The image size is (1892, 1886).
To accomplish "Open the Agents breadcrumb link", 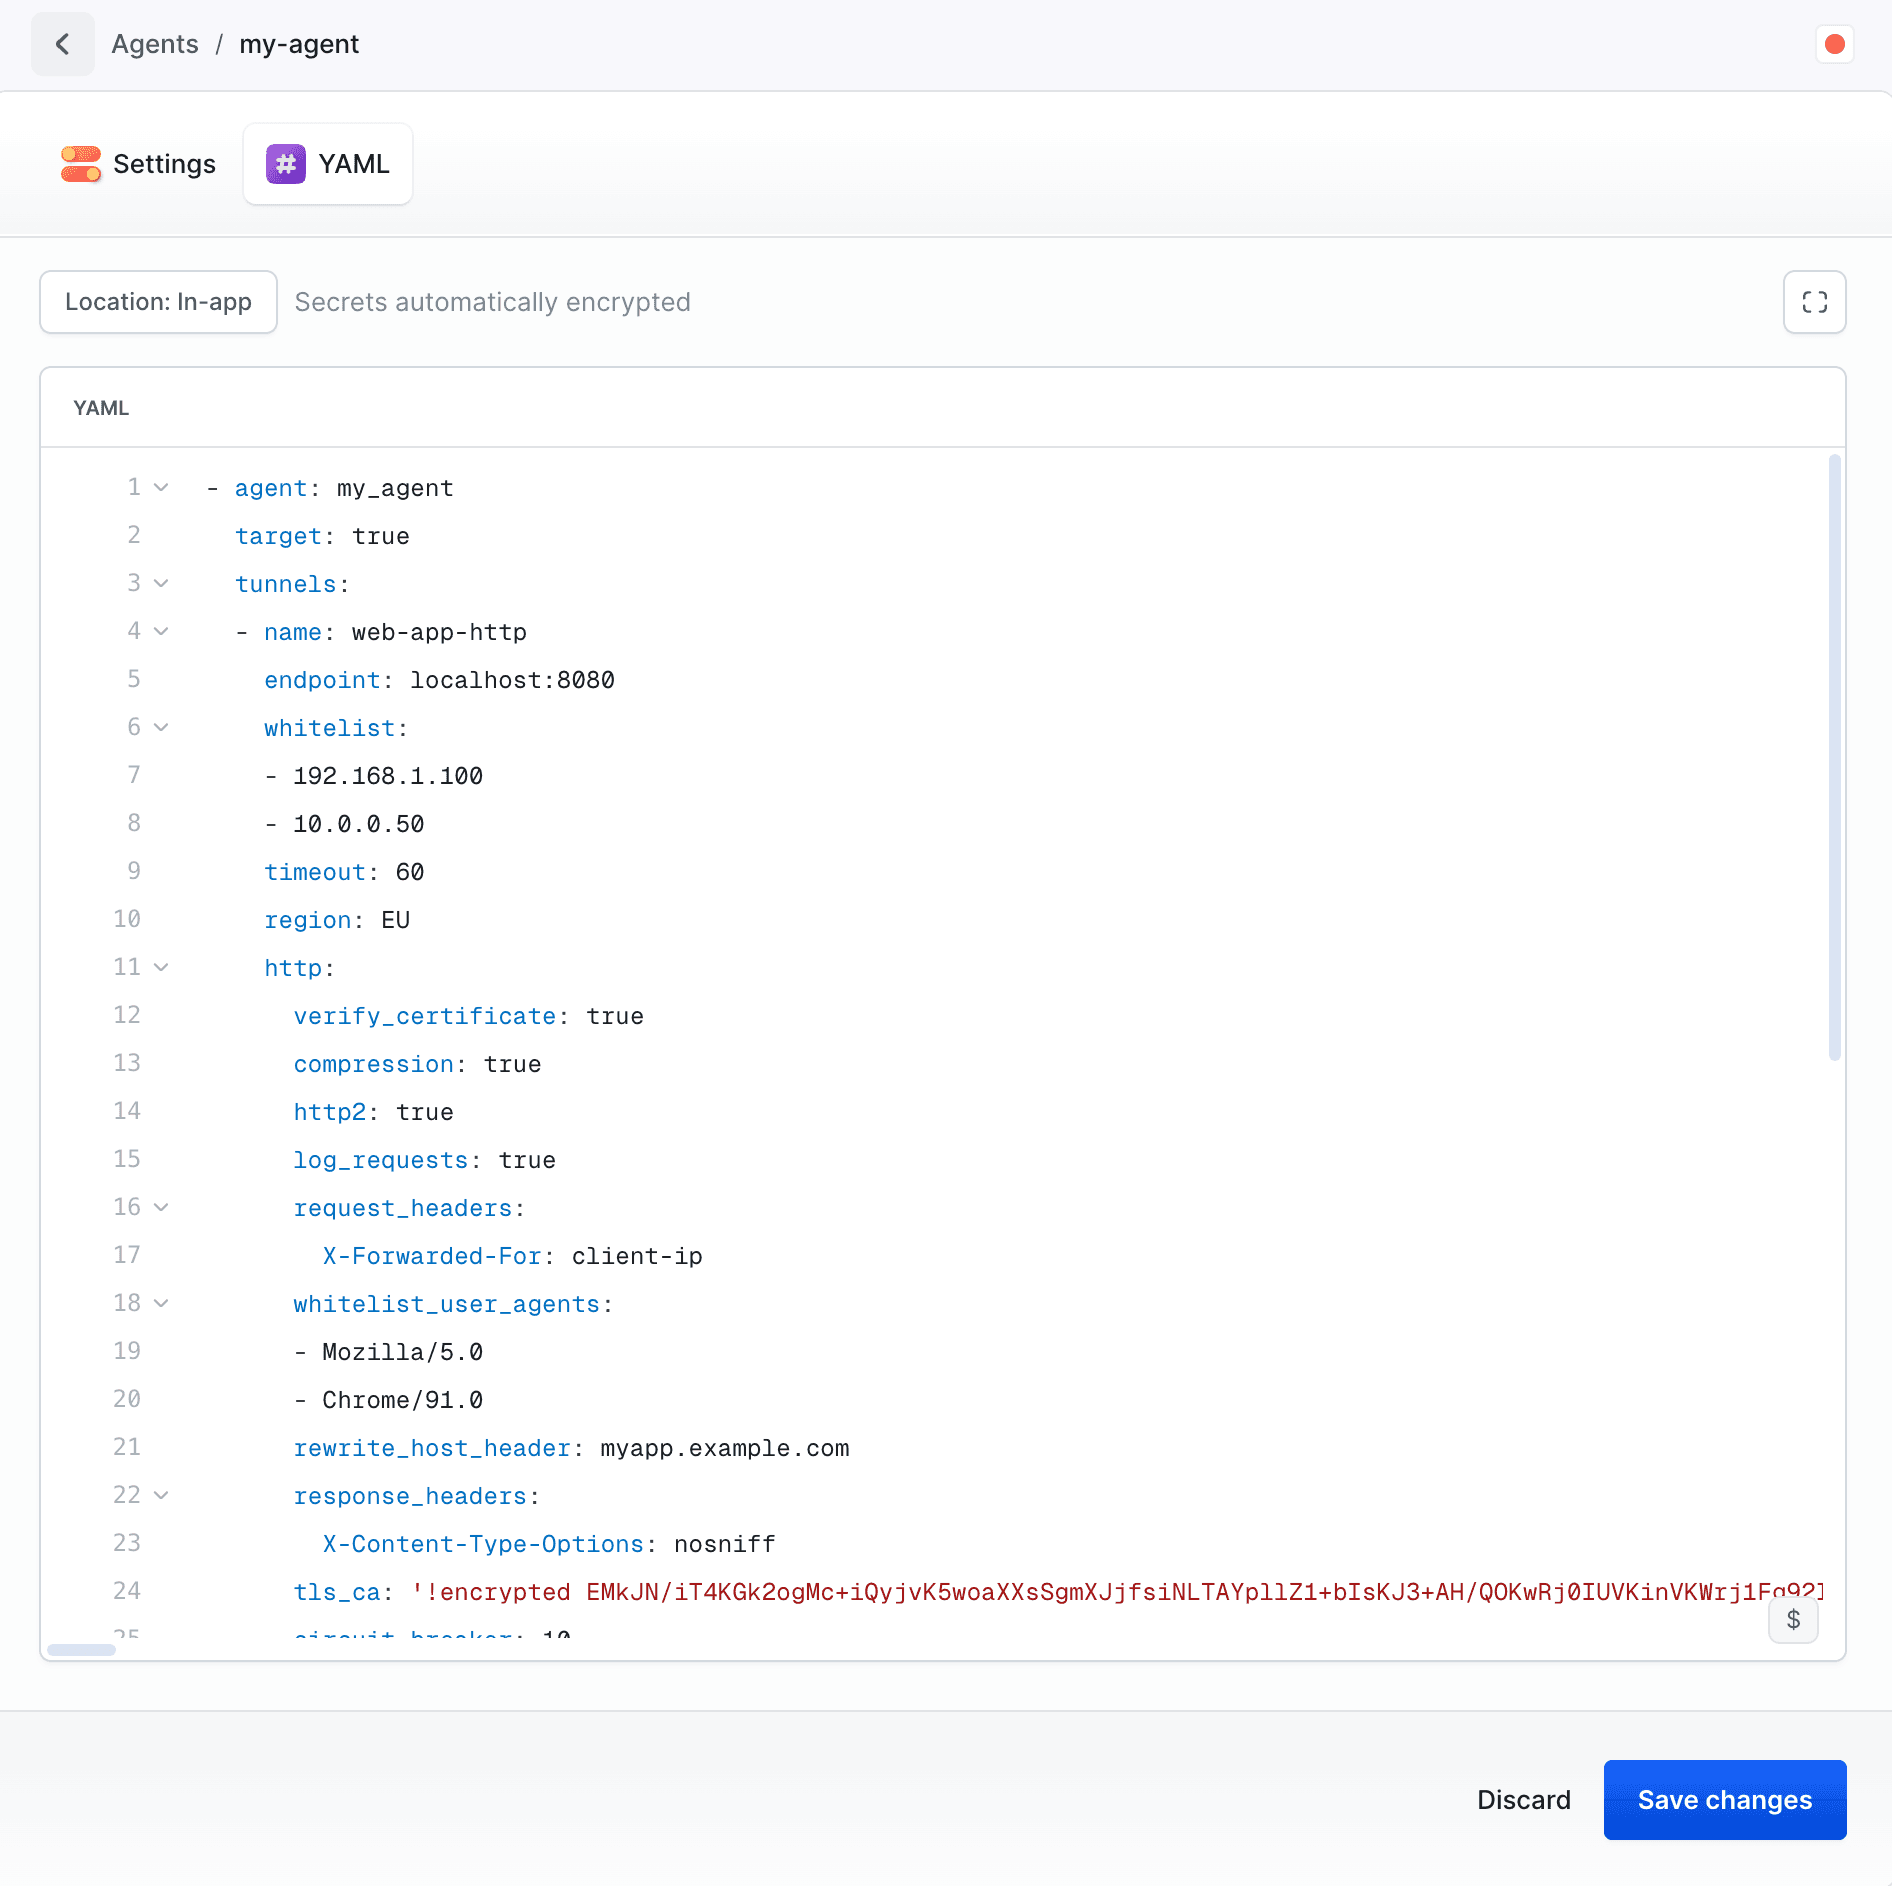I will [x=155, y=44].
